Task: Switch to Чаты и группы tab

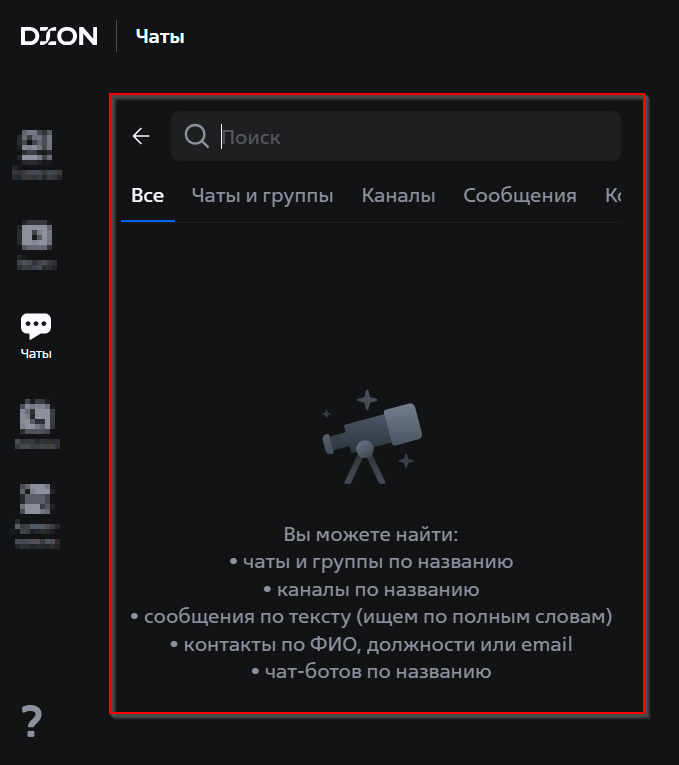Action: (x=262, y=196)
